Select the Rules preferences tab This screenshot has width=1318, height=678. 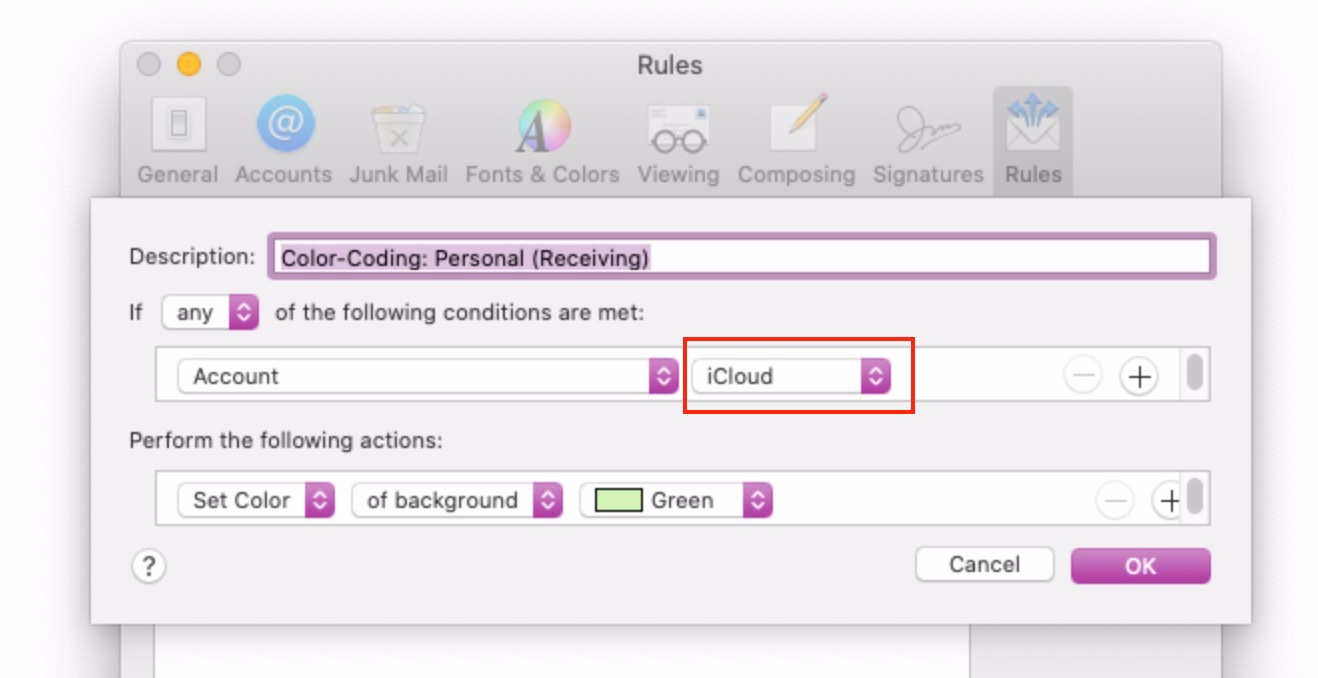[x=1033, y=139]
